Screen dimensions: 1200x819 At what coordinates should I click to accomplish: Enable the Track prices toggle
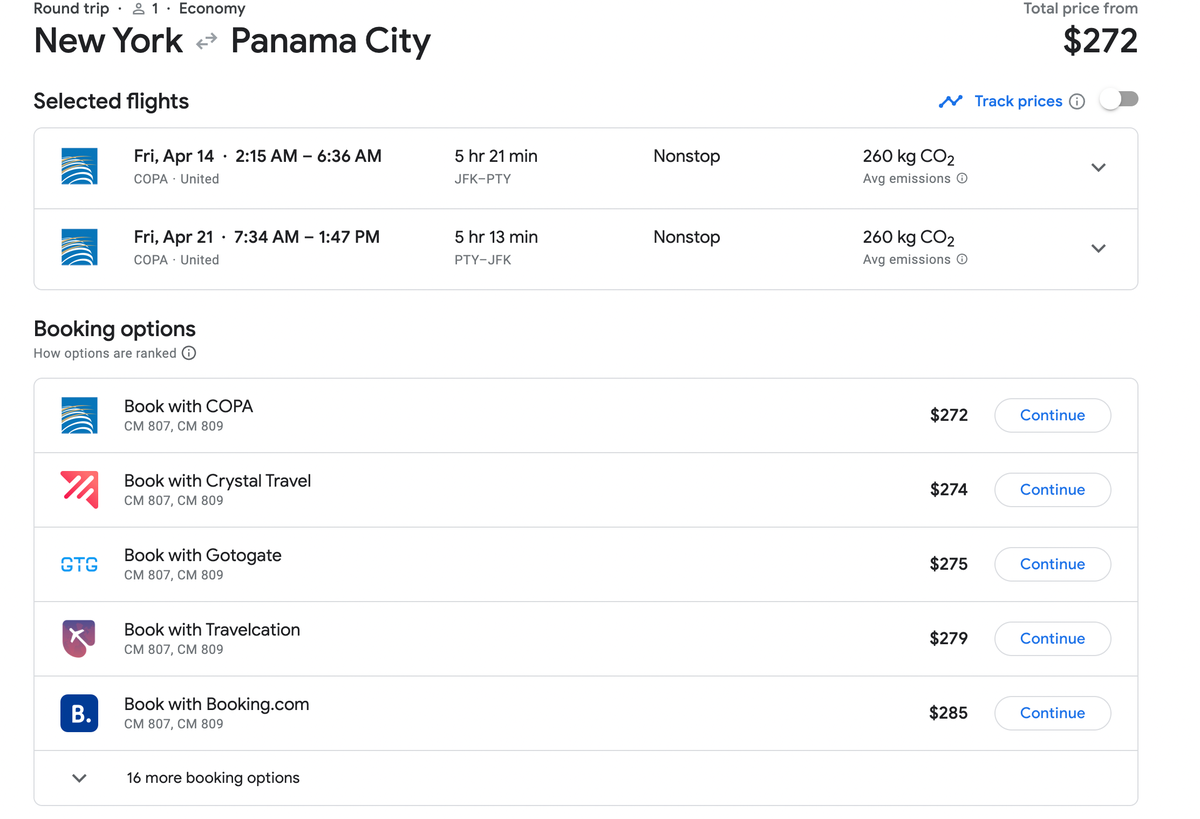click(1119, 99)
